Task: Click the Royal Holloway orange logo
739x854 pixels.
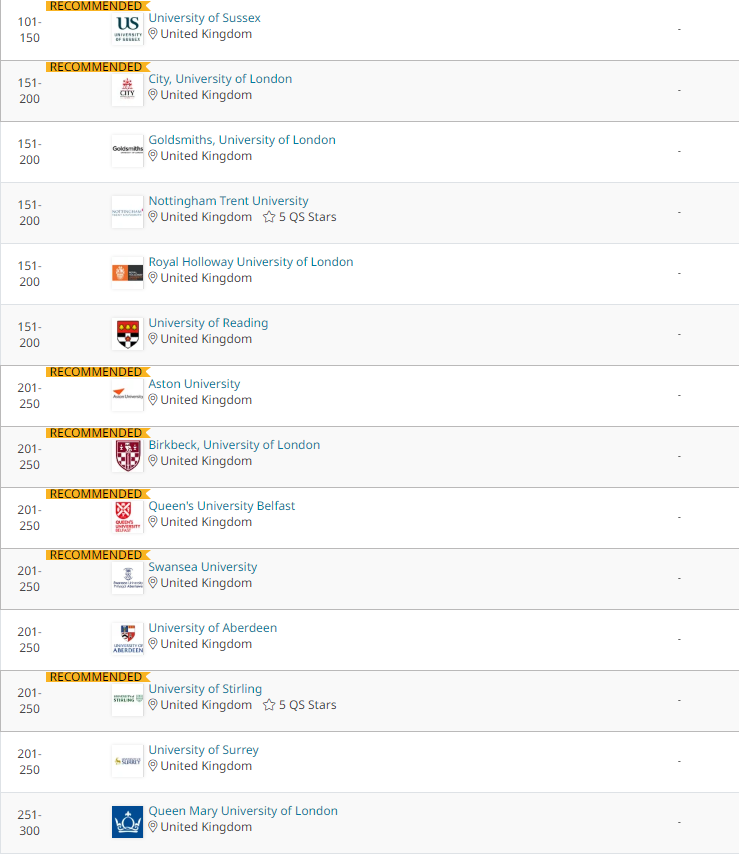Action: point(127,272)
